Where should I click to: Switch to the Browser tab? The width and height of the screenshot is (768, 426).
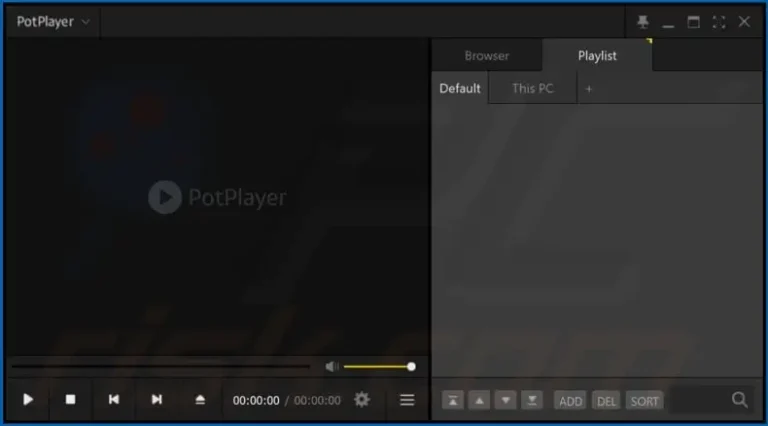click(487, 56)
